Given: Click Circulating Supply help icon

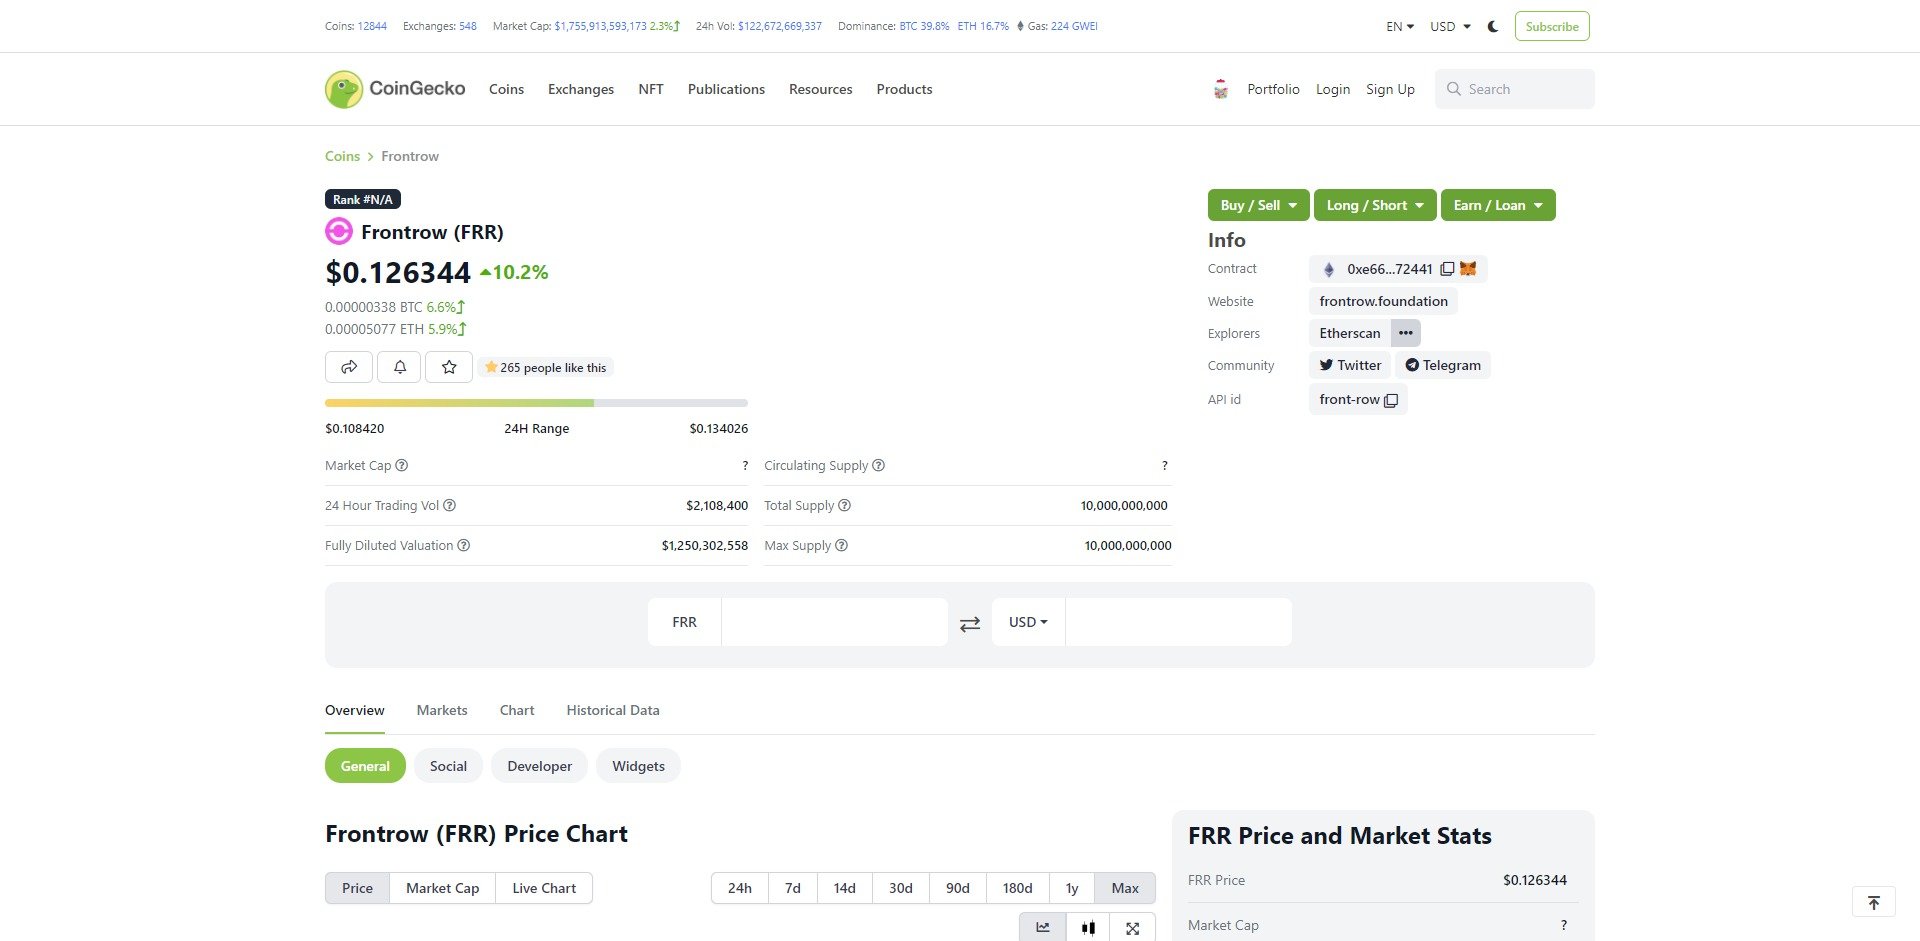Looking at the screenshot, I should coord(879,465).
